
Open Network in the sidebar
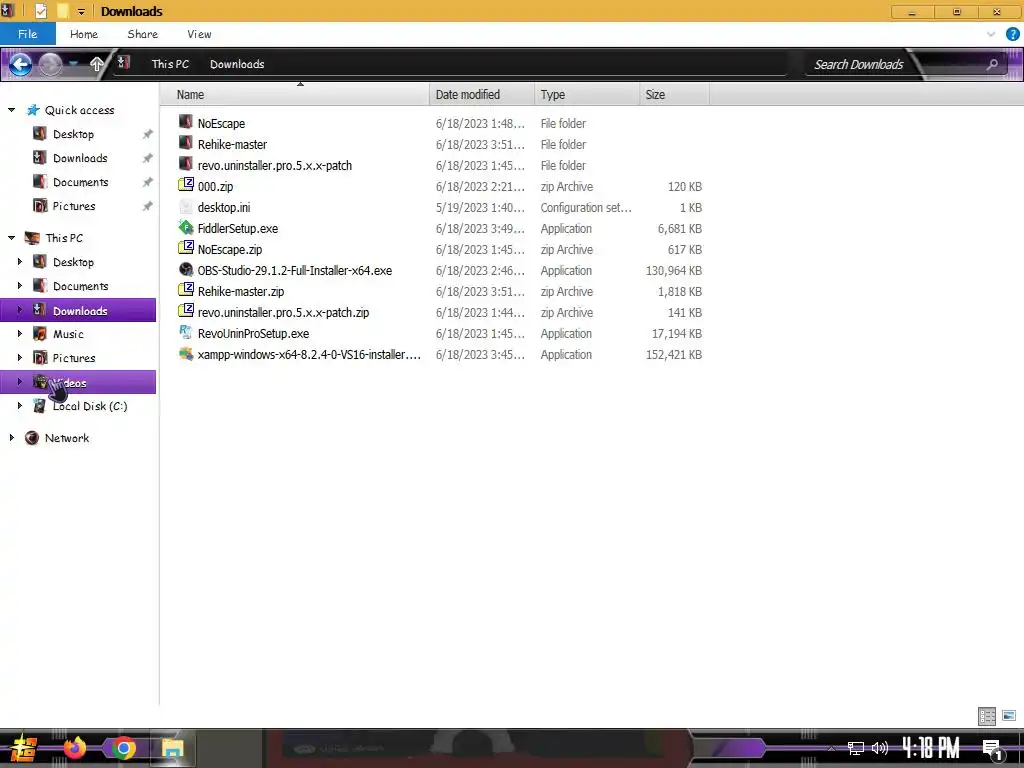pos(67,438)
